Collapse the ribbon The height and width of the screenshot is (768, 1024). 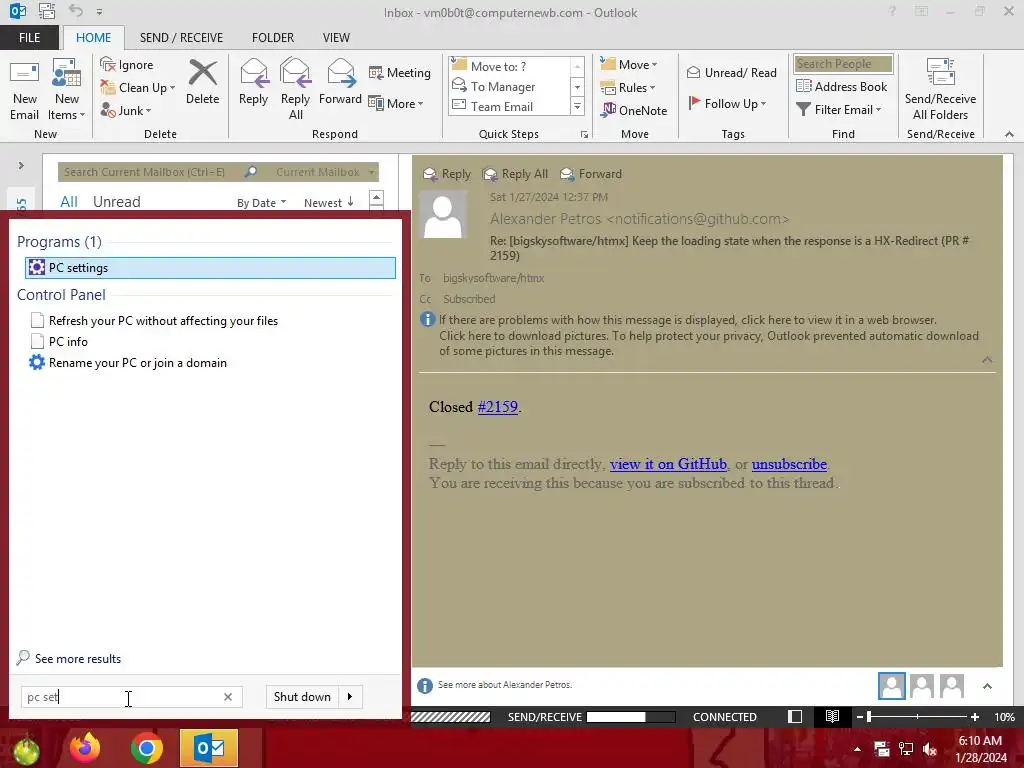(x=1009, y=135)
